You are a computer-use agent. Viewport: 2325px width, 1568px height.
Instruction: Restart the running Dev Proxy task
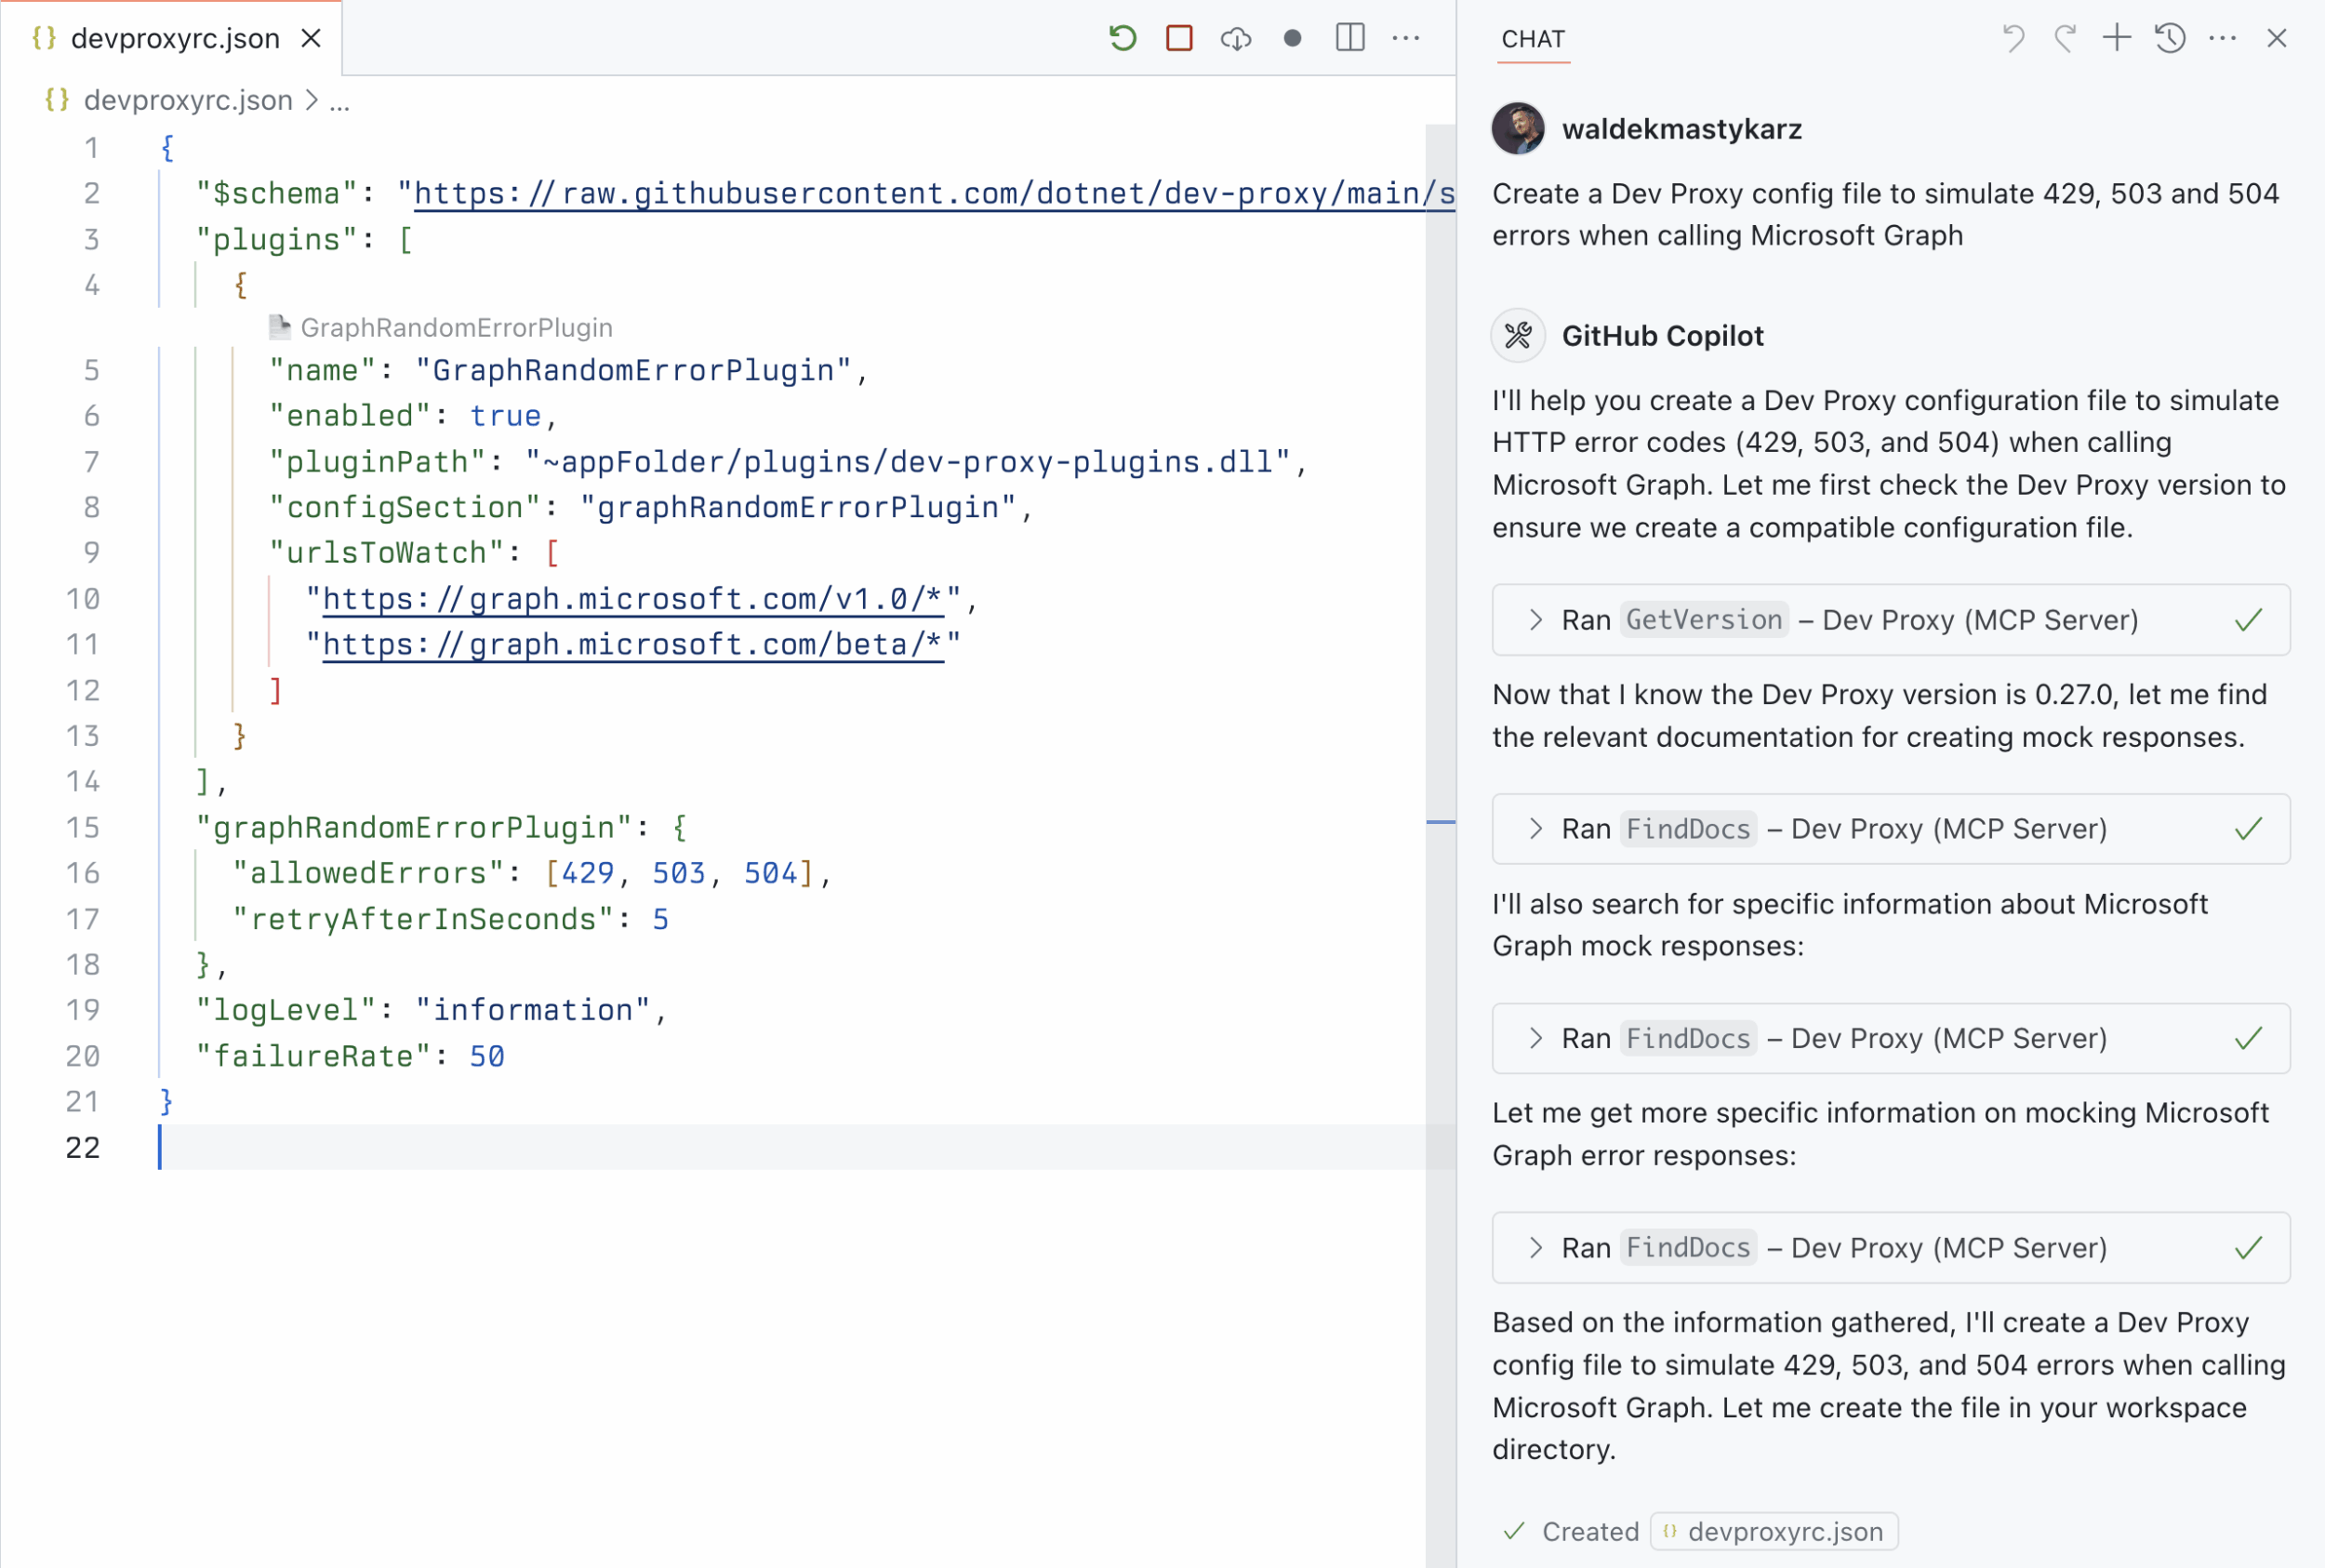1122,38
